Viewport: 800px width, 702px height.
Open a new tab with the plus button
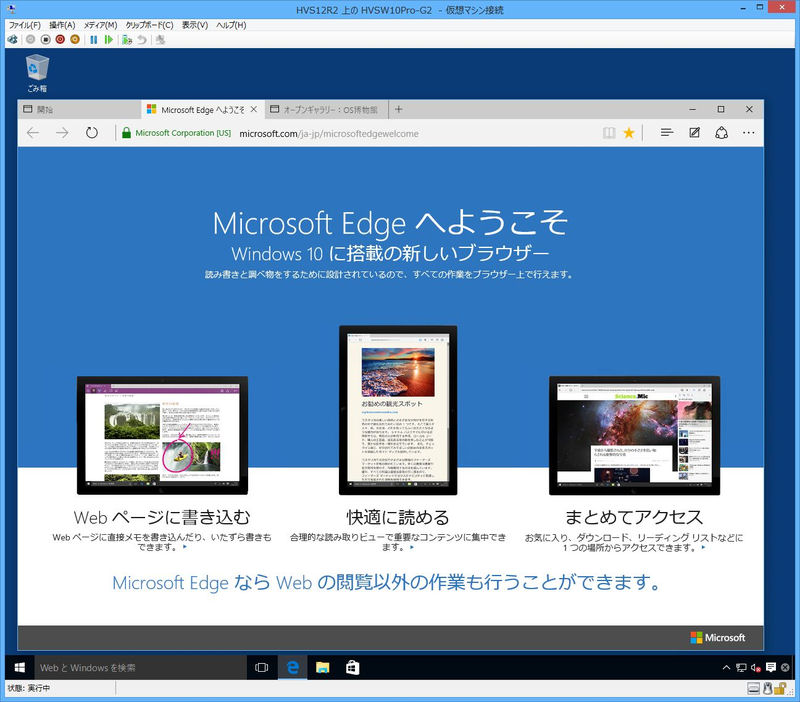(x=398, y=109)
